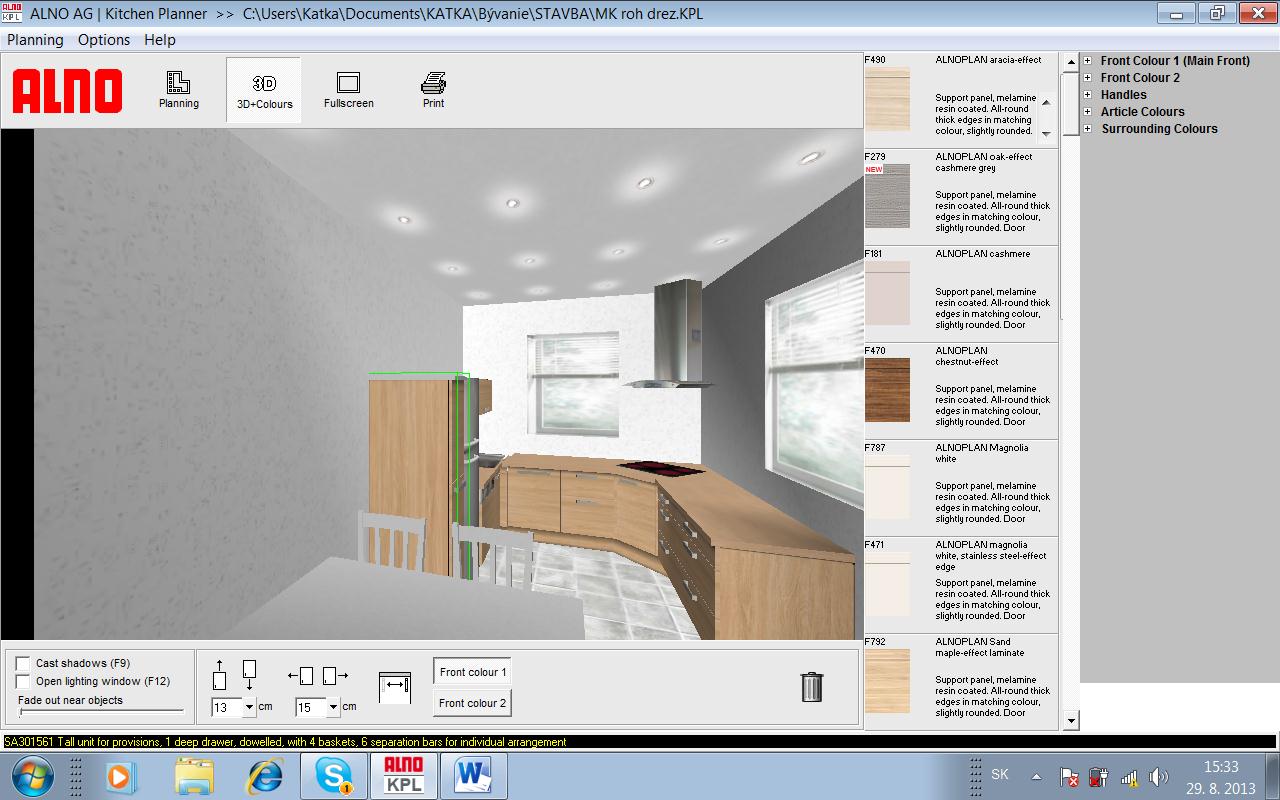The width and height of the screenshot is (1280, 800).
Task: Pick F470 chestnut-effect colour swatch
Action: tap(887, 390)
